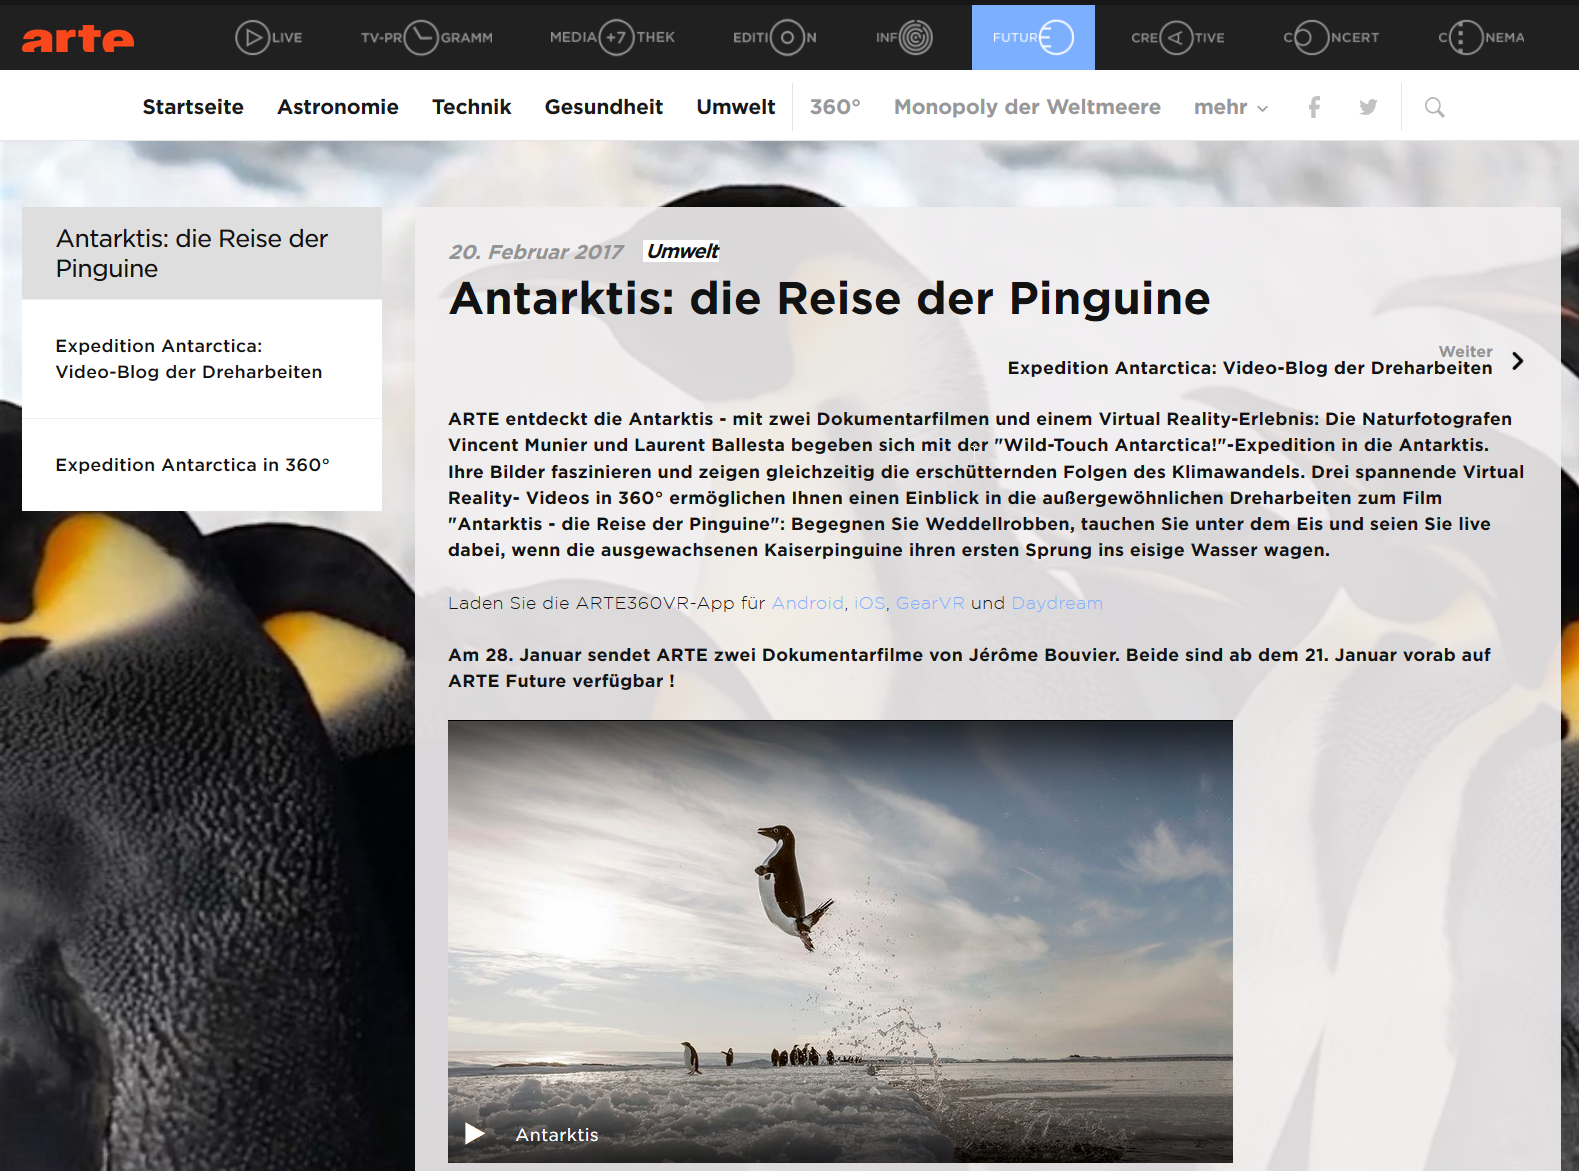
Task: Open the Live stream icon
Action: click(x=252, y=38)
